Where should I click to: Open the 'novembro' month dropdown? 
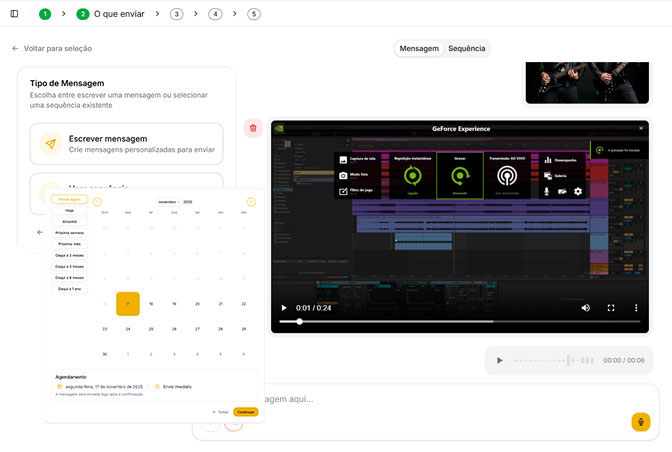click(168, 202)
